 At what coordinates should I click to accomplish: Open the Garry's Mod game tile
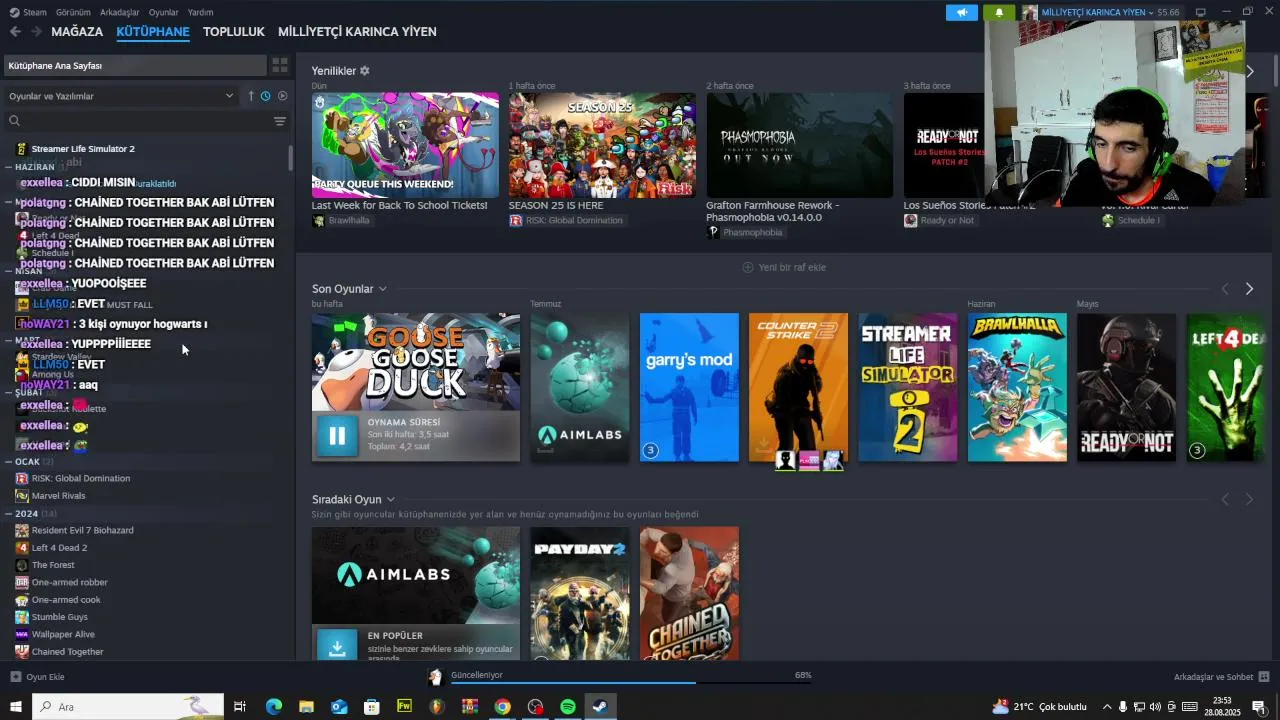point(689,387)
